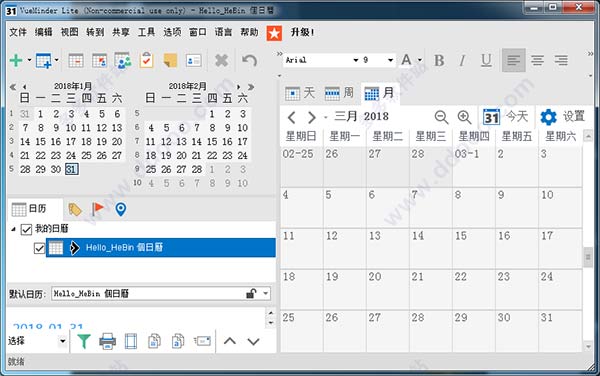Click the undo arrow icon
600x376 pixels.
[249, 60]
